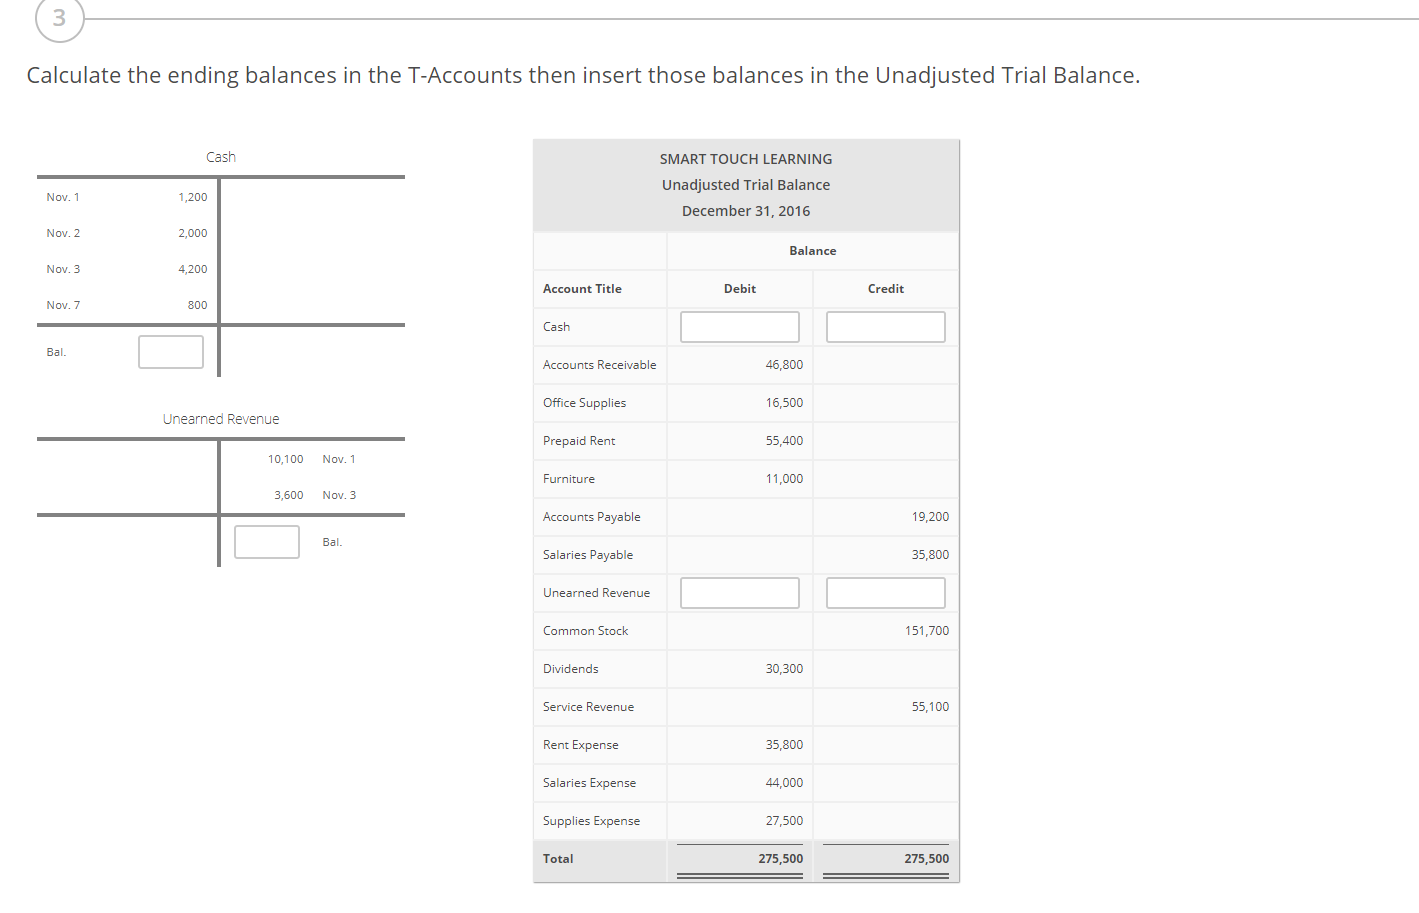The image size is (1419, 913).
Task: Click the Cash Debit field in the trial balance
Action: (739, 326)
